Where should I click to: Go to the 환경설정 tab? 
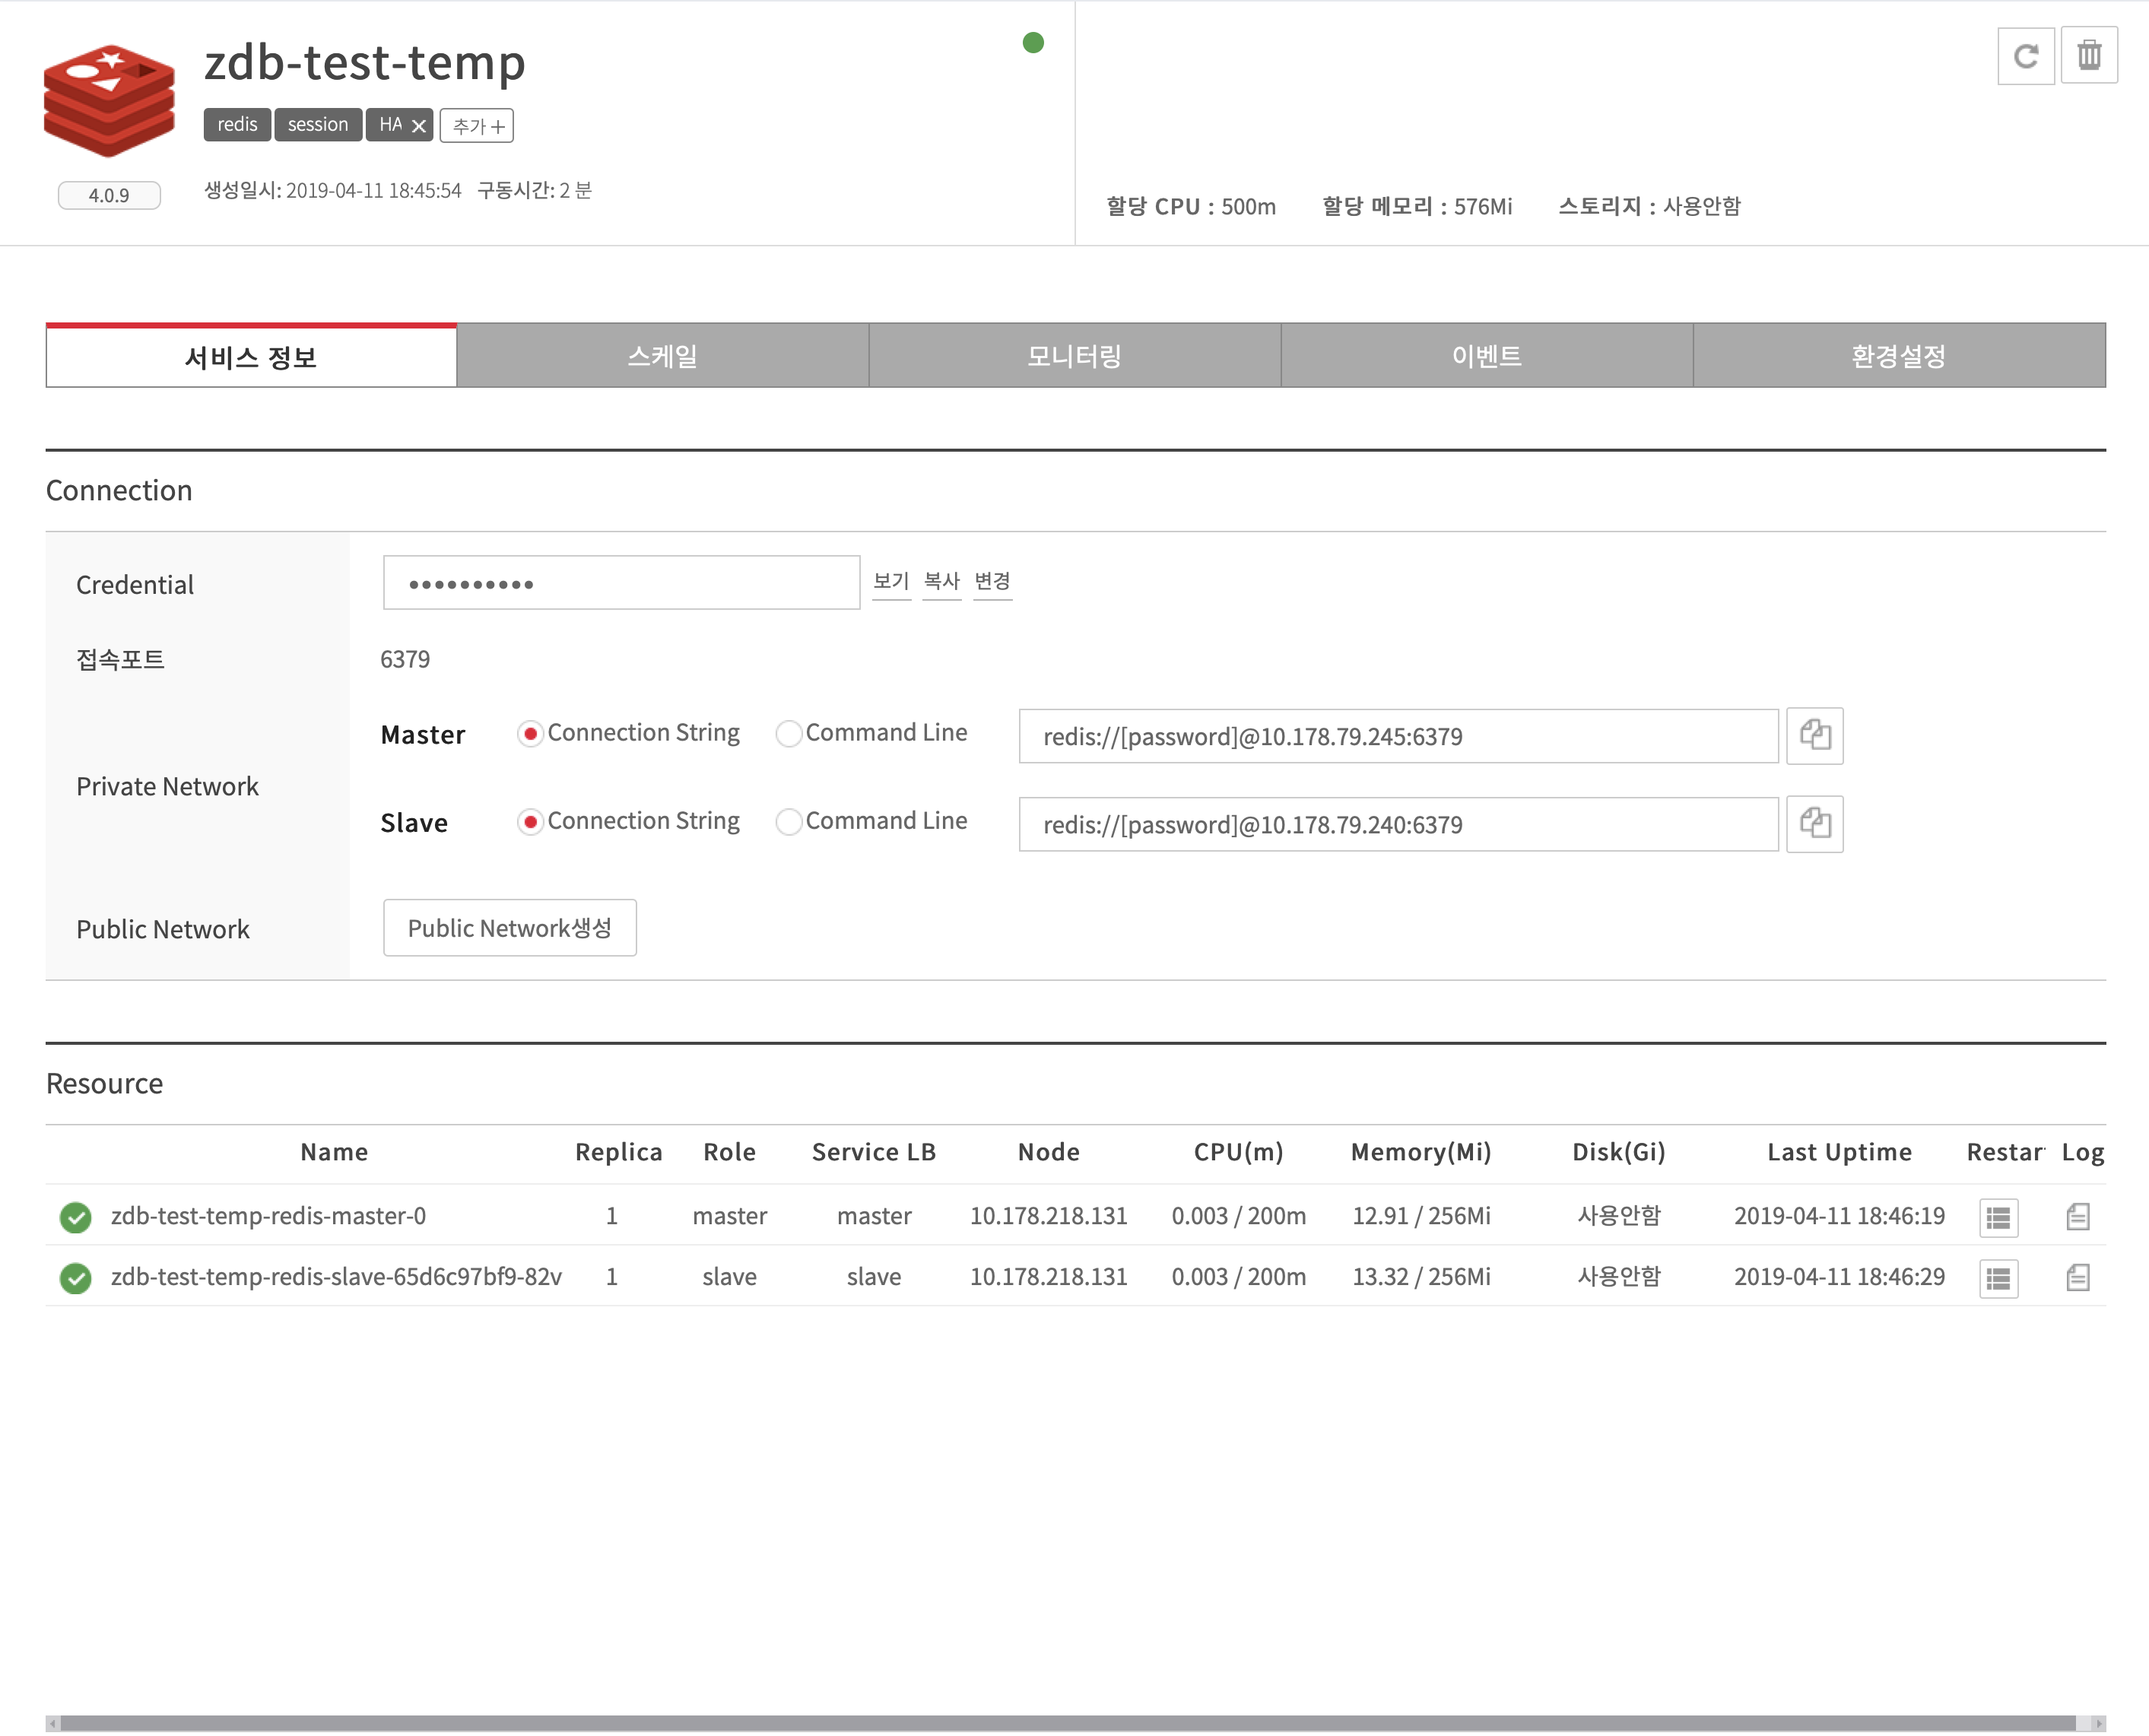1898,356
